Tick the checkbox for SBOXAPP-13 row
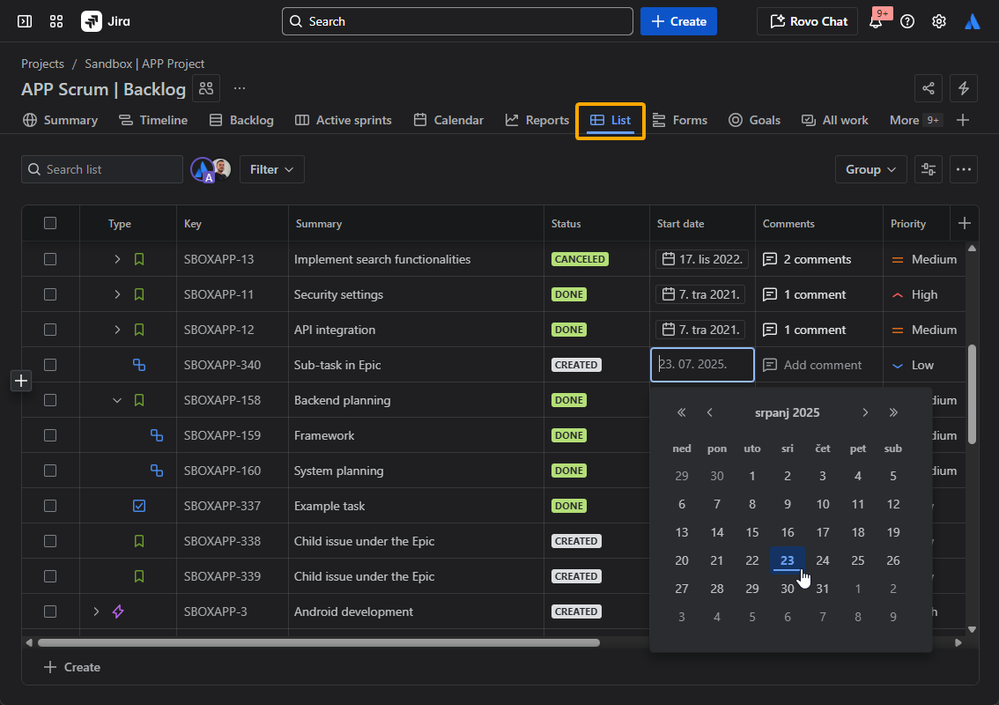This screenshot has width=999, height=705. tap(50, 259)
